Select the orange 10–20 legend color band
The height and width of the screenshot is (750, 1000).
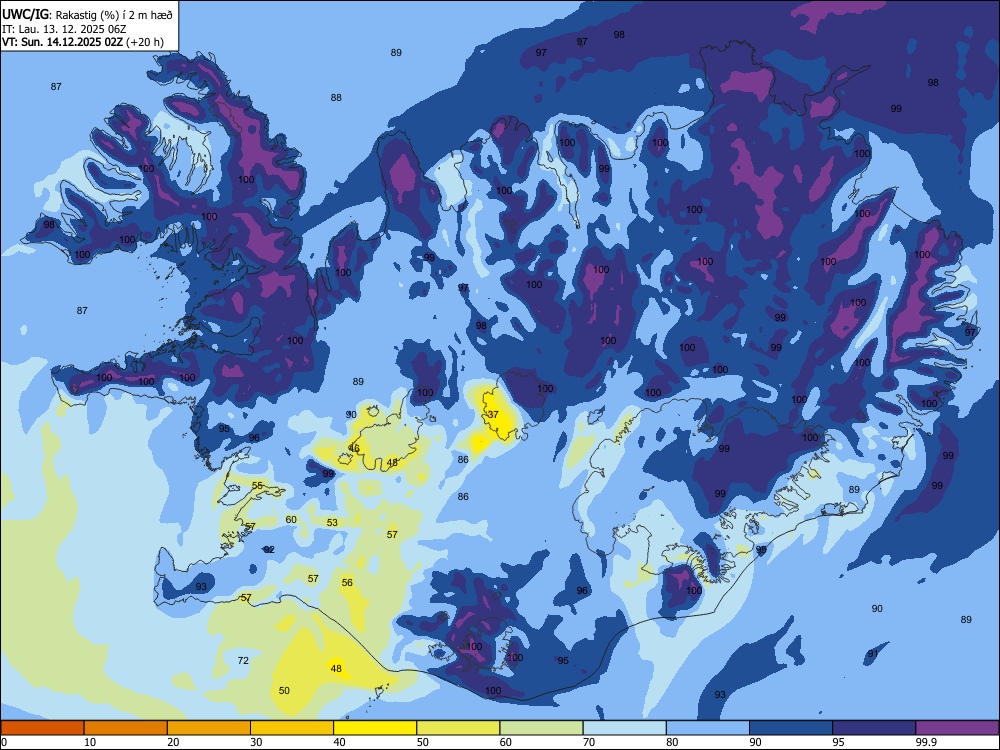[x=126, y=728]
